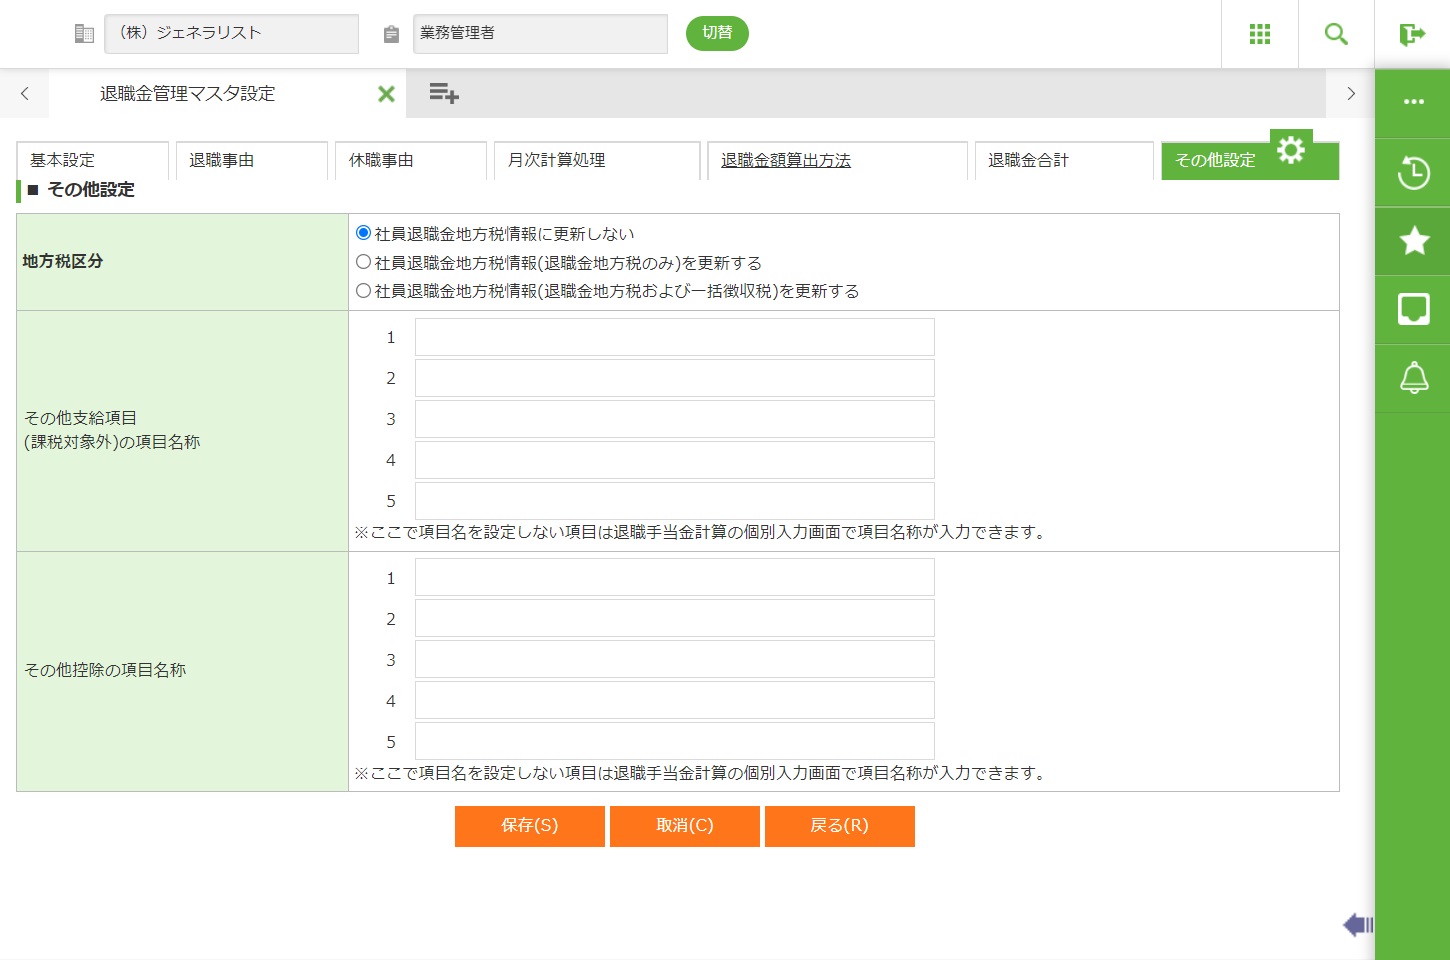Open favorites star icon in sidebar
Screen dimensions: 1450x960
click(1413, 241)
